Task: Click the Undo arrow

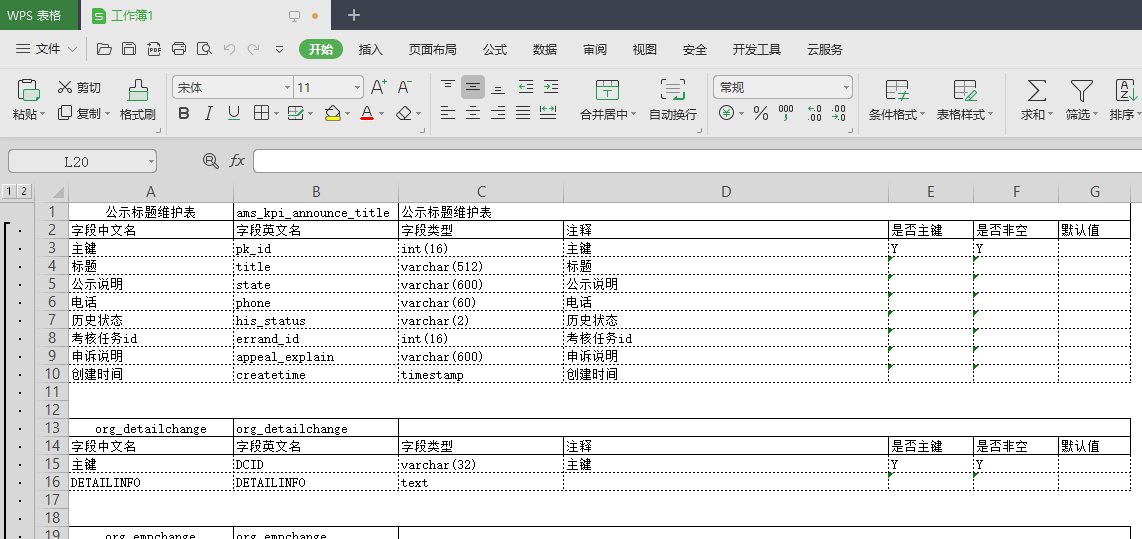Action: pyautogui.click(x=229, y=50)
